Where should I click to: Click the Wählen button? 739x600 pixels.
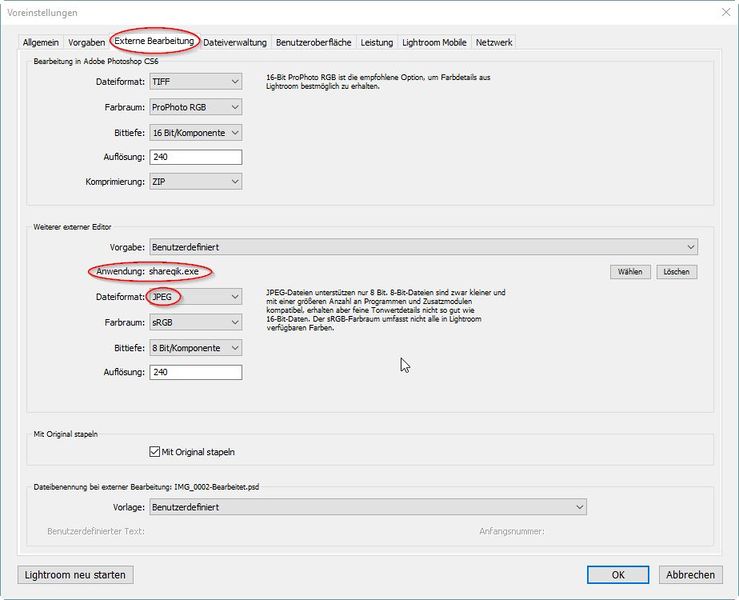tap(630, 272)
